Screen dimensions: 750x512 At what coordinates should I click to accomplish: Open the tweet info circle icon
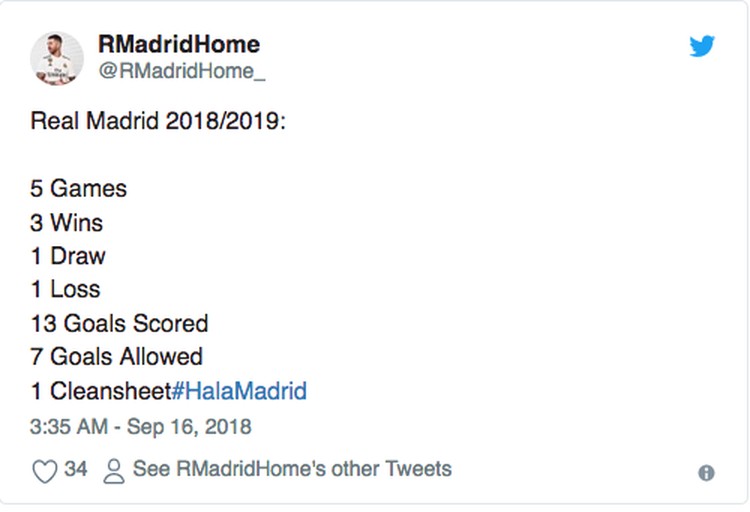pyautogui.click(x=706, y=473)
